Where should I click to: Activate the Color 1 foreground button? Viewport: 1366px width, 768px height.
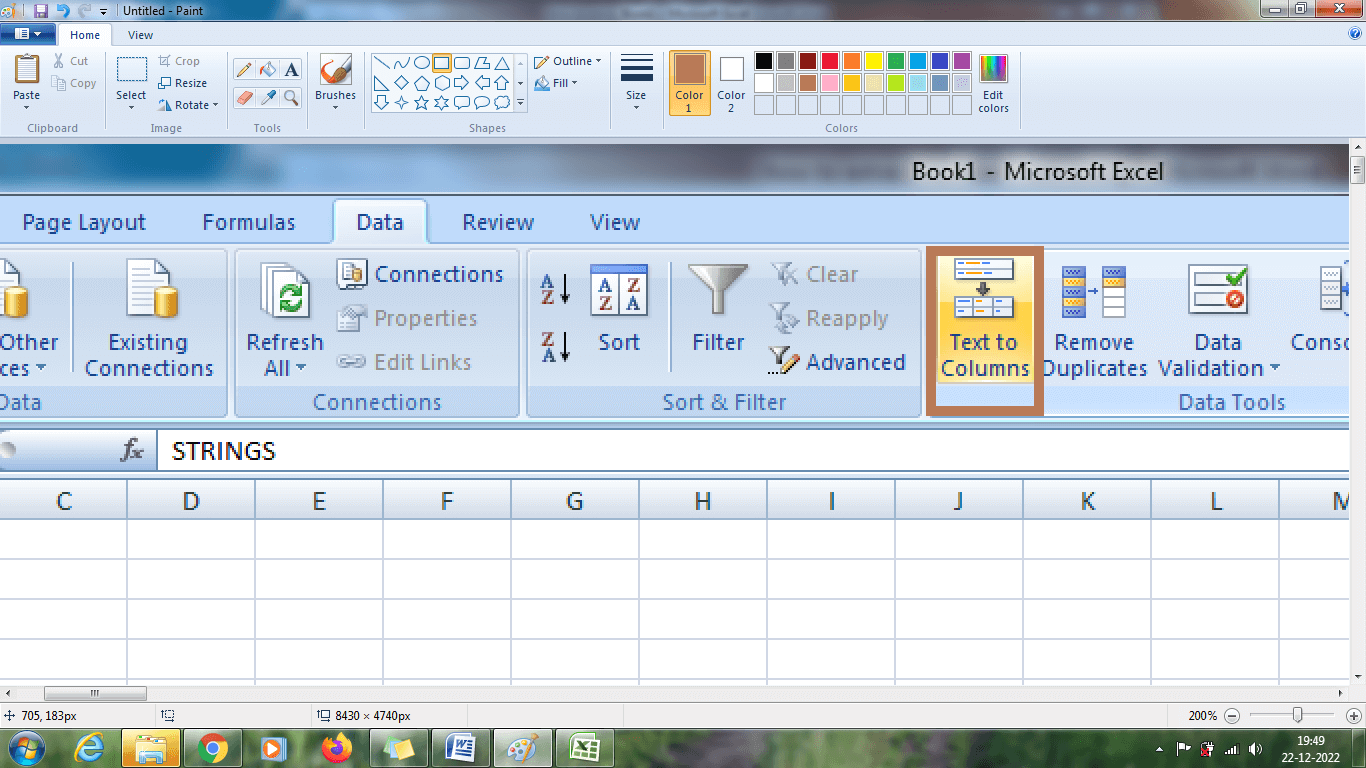[689, 84]
